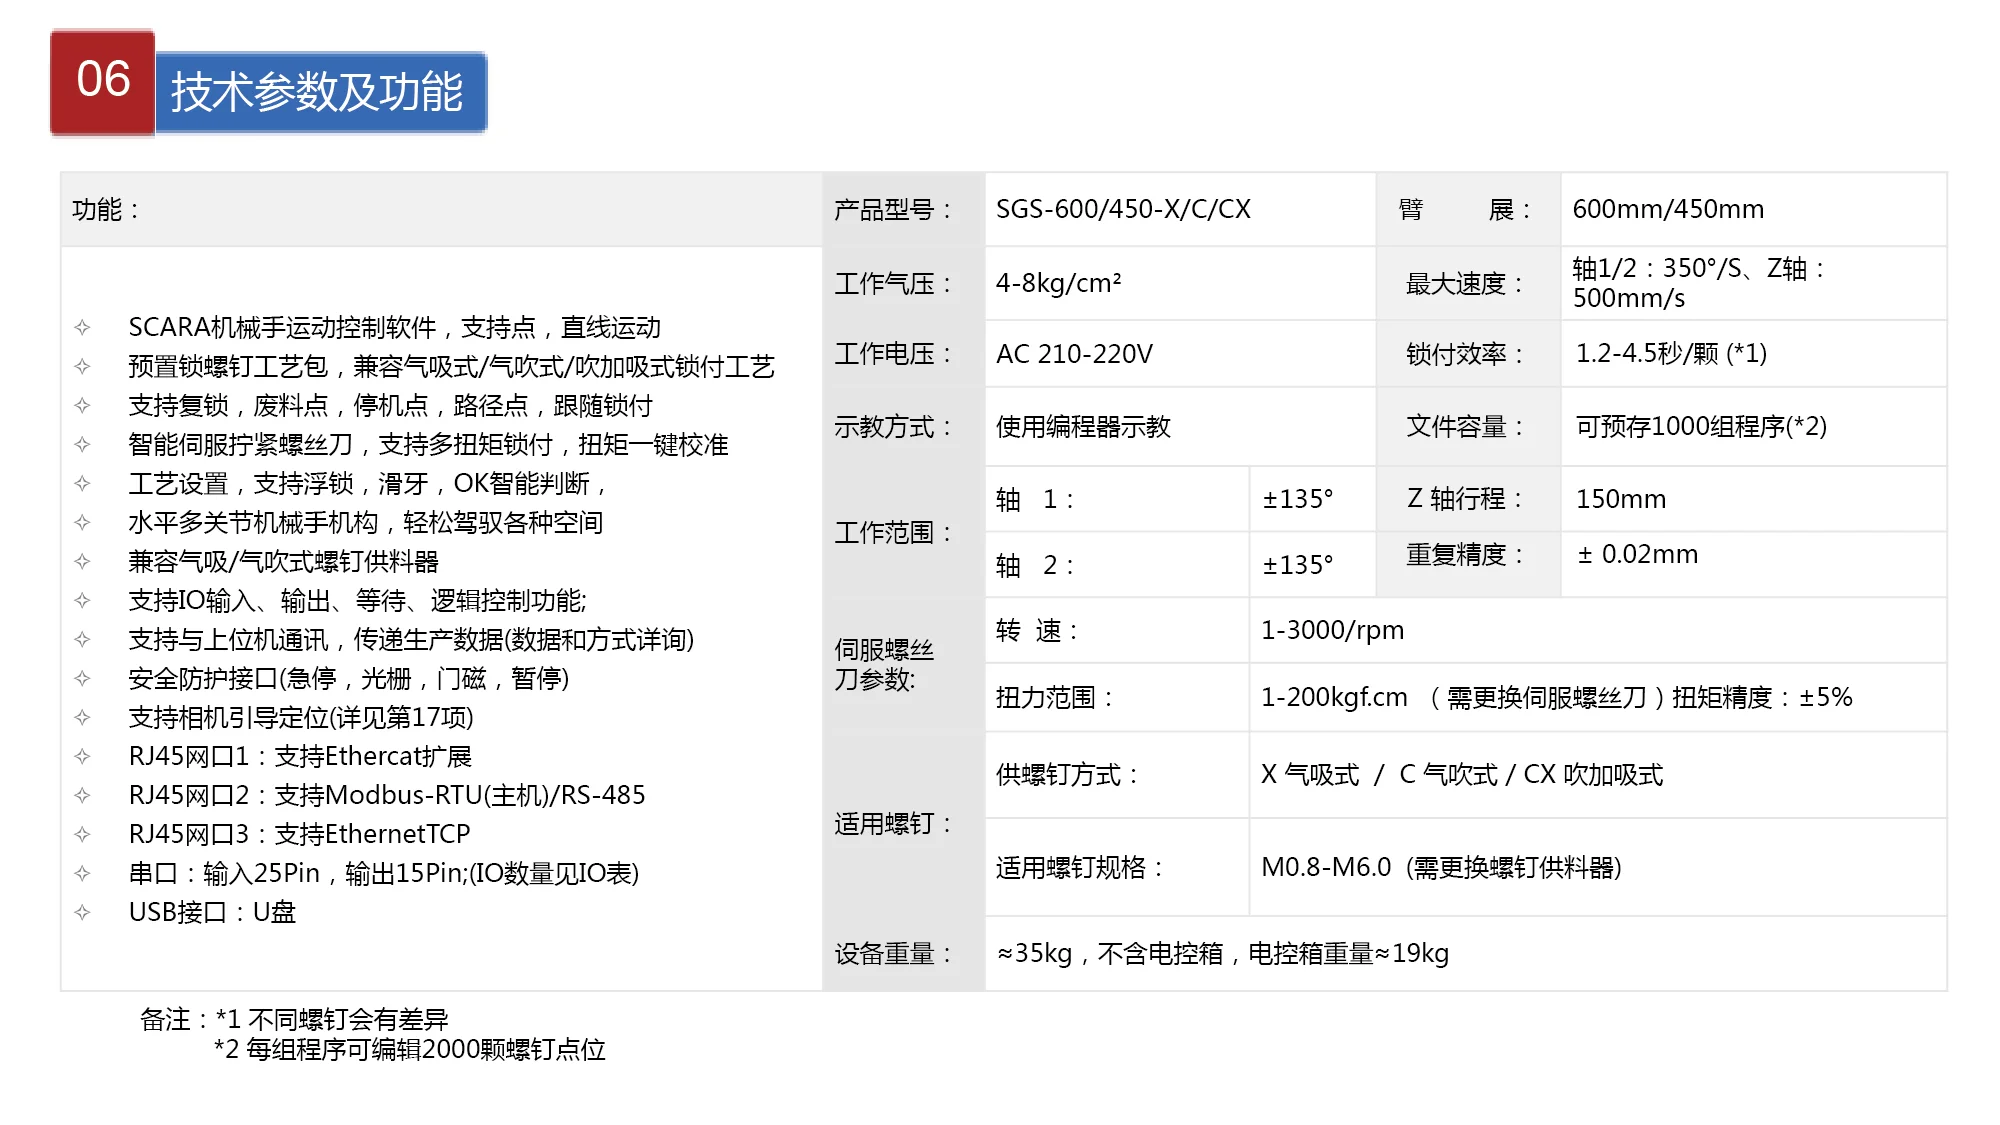The width and height of the screenshot is (2000, 1125).
Task: Select the 兼容气吸/气吹式螺钉供料器 line
Action: tap(283, 562)
